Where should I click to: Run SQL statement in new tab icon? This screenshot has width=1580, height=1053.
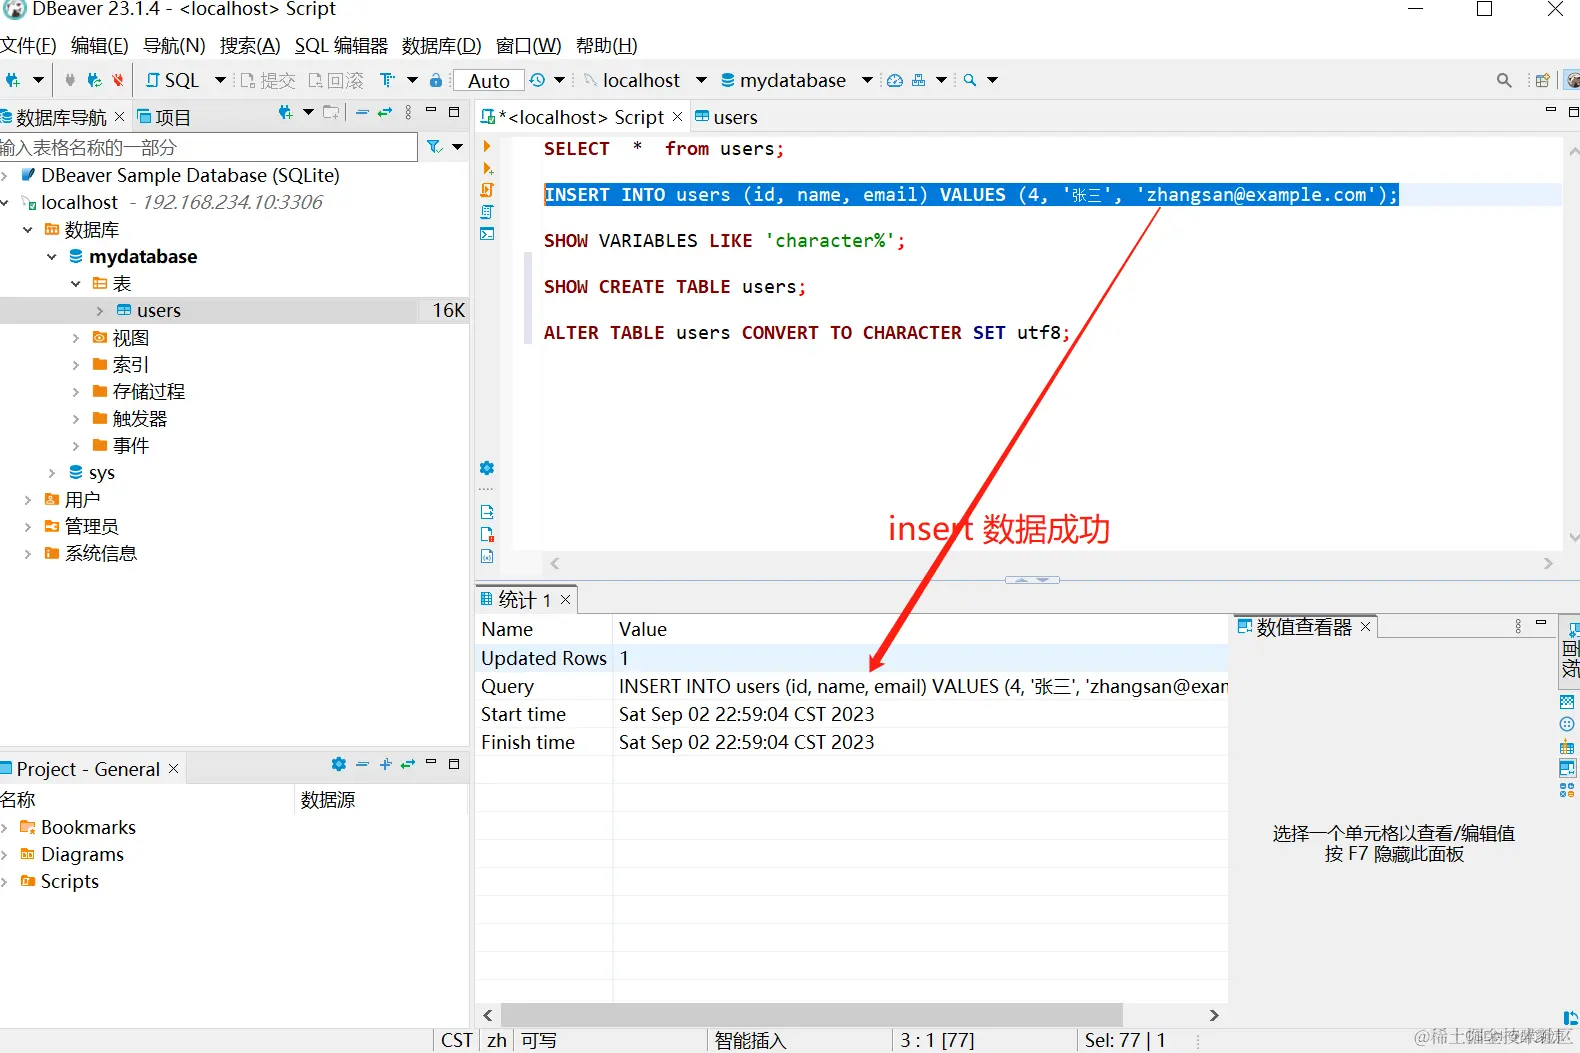[488, 168]
